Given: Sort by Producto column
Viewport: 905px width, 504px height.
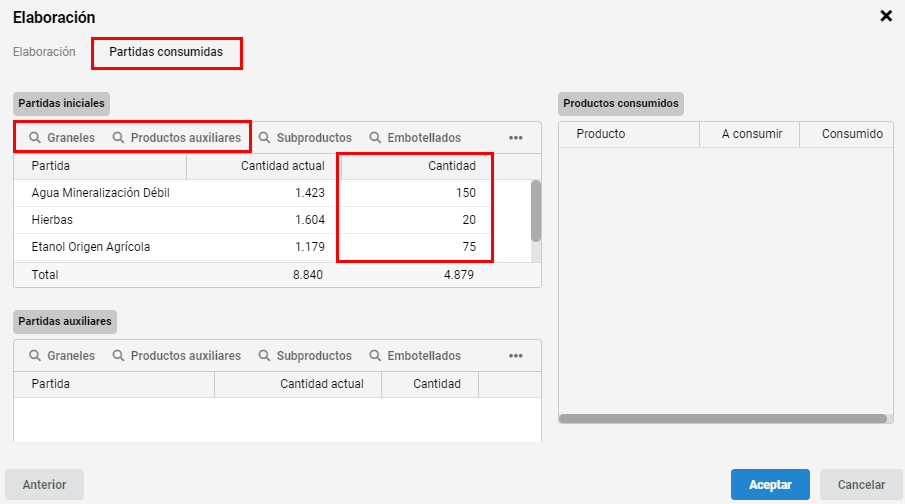Looking at the screenshot, I should [x=629, y=134].
